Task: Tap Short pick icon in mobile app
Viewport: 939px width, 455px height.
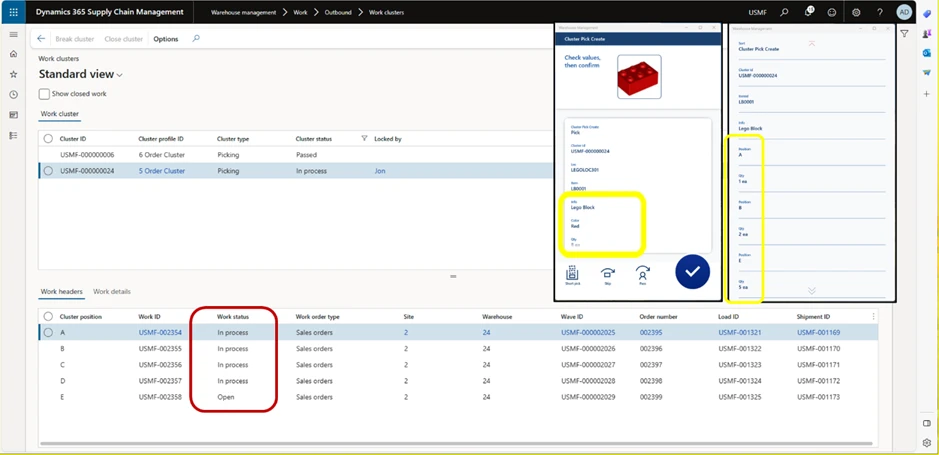Action: click(572, 275)
